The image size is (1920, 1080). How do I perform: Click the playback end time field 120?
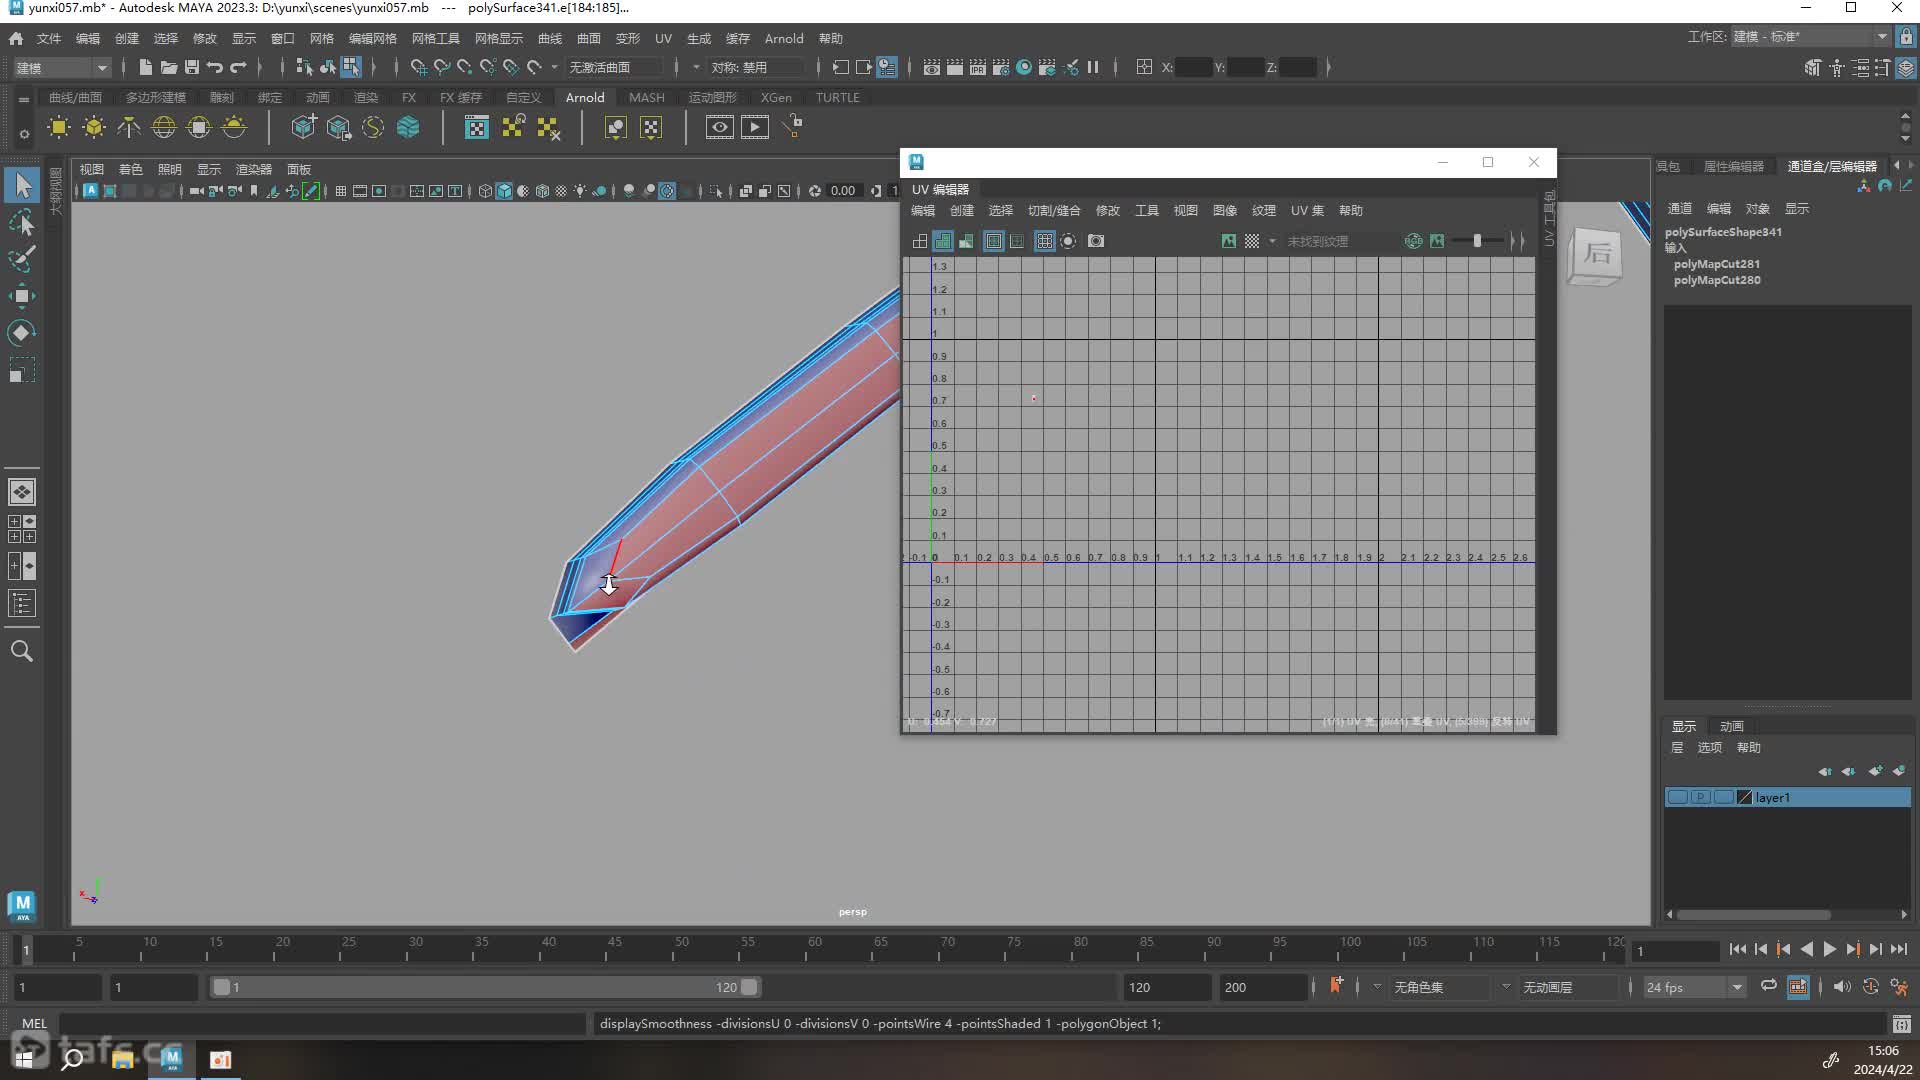pos(1166,987)
